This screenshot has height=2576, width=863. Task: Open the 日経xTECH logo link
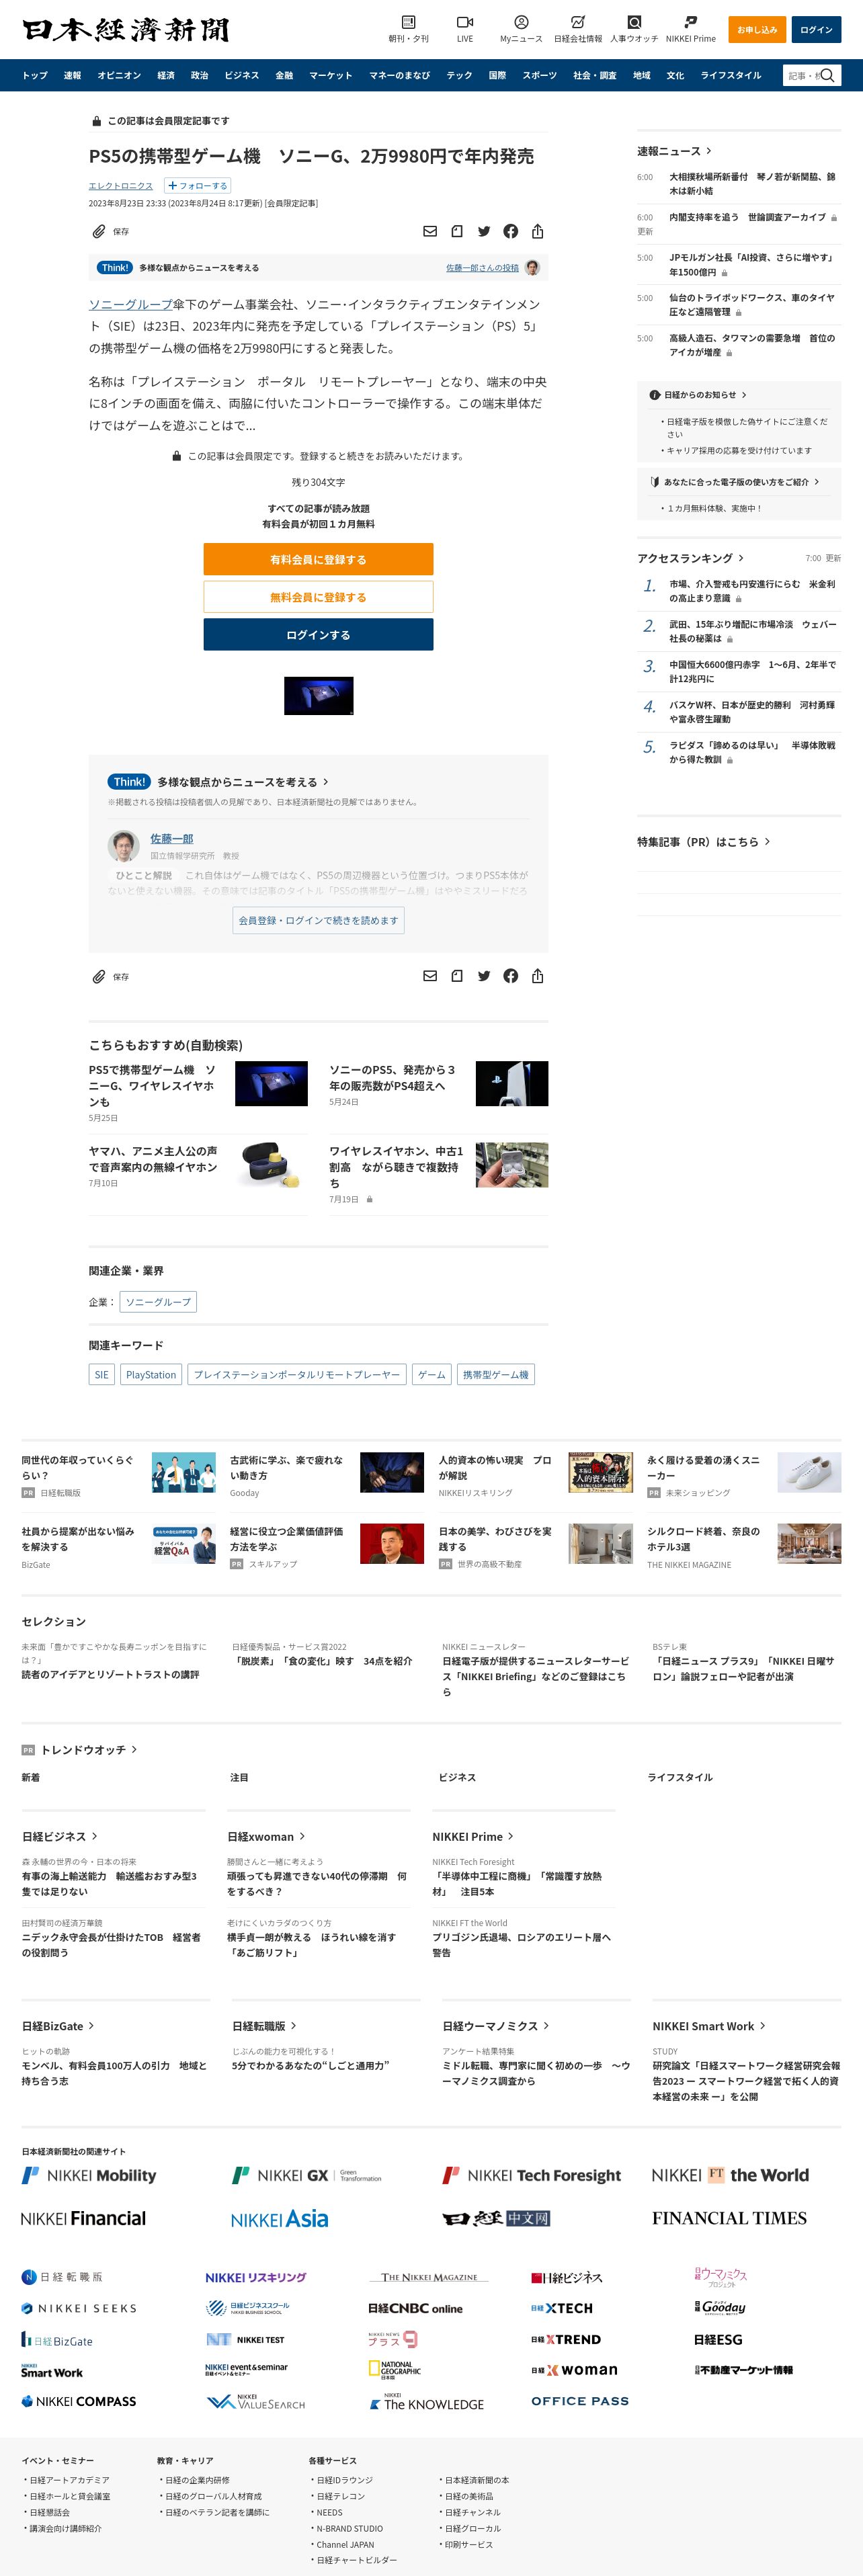tap(562, 2308)
